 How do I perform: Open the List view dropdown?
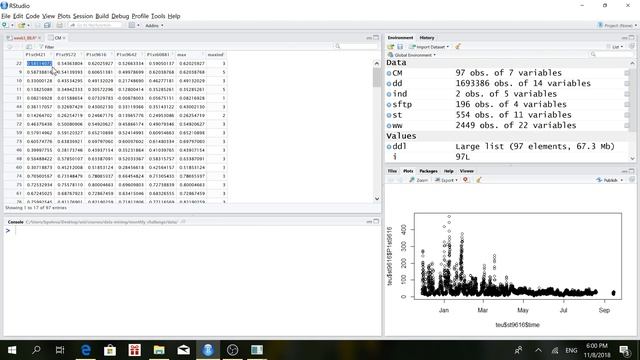tap(615, 47)
